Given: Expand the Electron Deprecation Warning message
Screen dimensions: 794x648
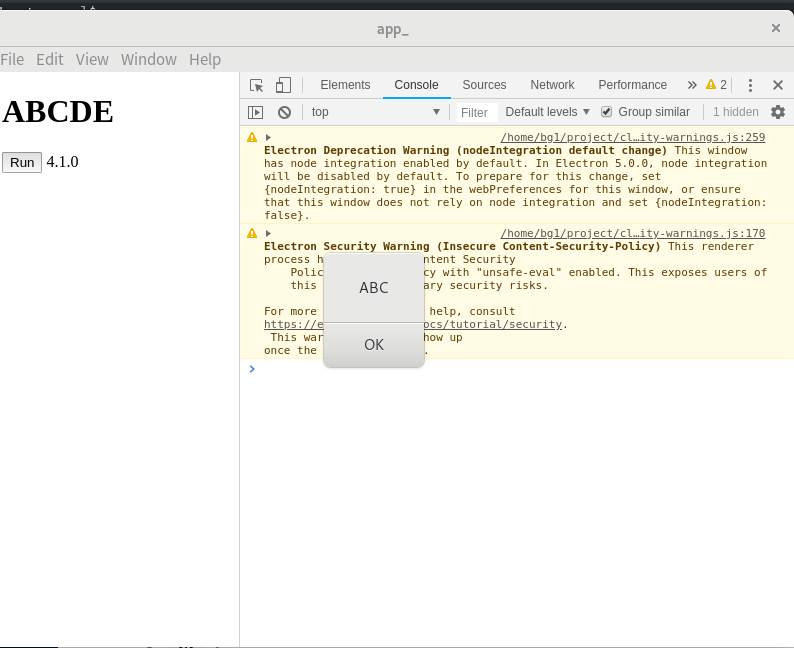Looking at the screenshot, I should pos(268,137).
